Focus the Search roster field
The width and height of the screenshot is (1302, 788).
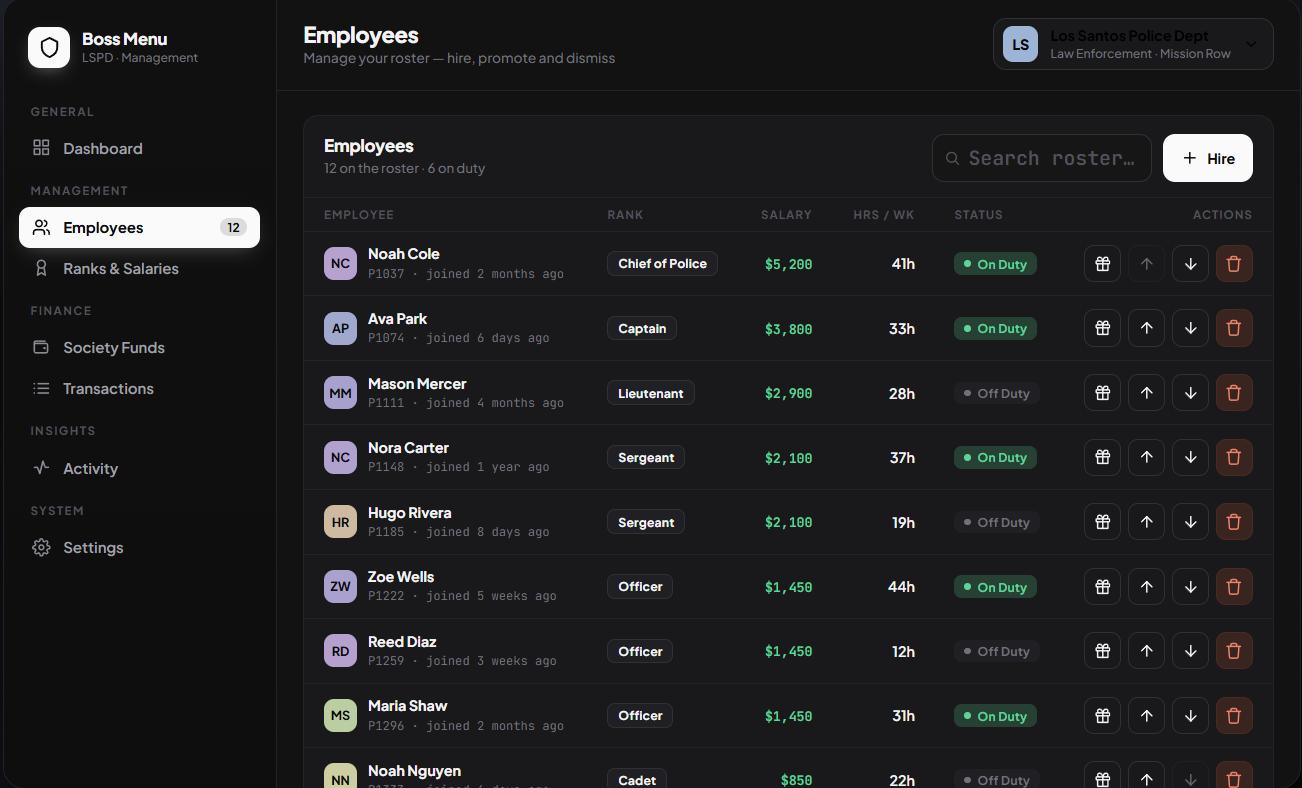(1041, 158)
